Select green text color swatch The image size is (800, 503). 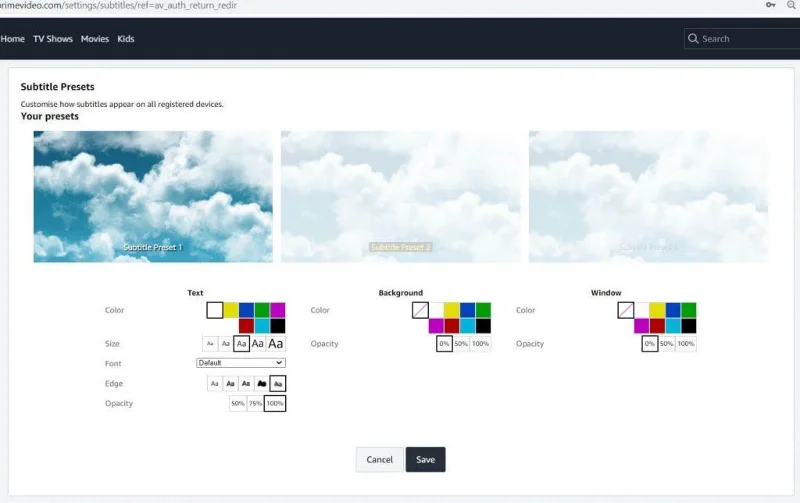tap(262, 310)
